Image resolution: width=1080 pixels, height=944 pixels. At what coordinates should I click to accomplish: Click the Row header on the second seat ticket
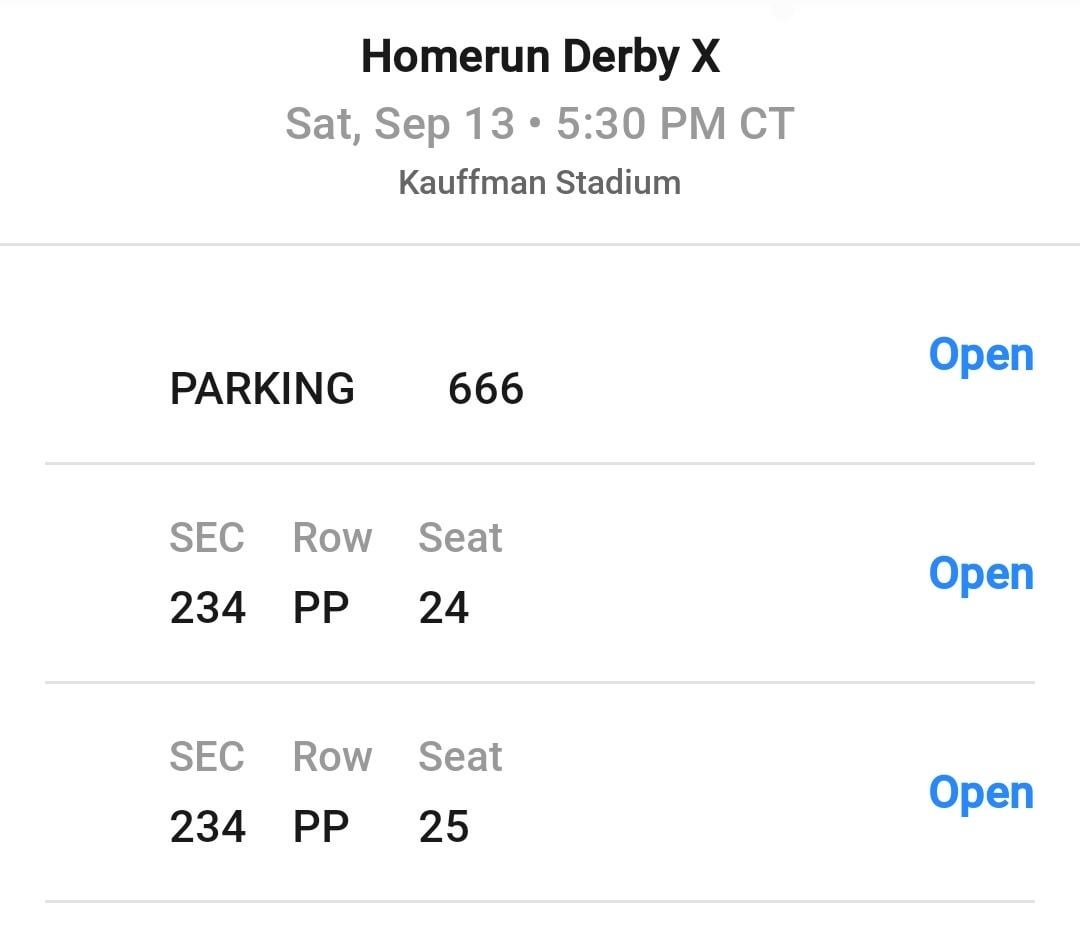click(332, 756)
